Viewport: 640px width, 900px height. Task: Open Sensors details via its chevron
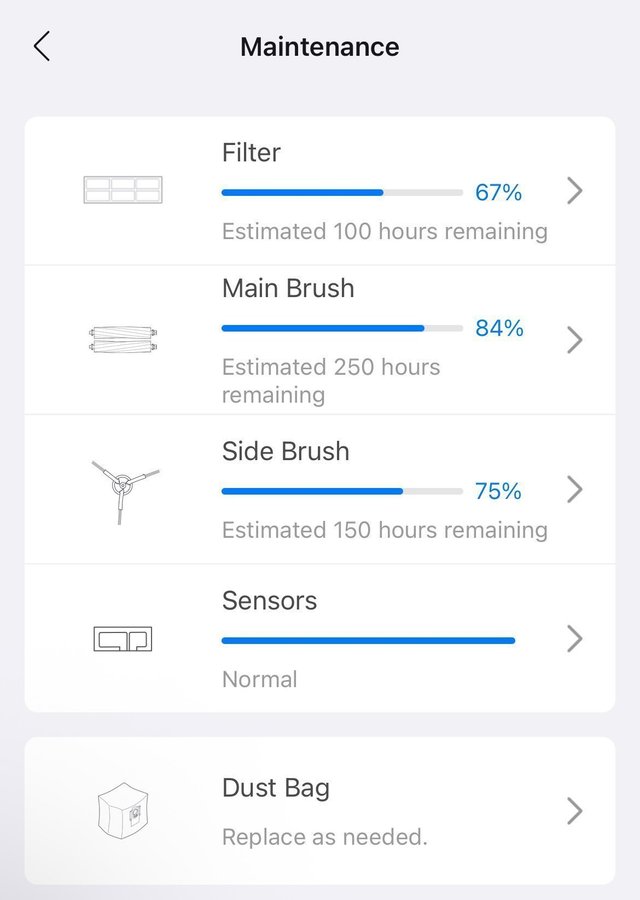tap(574, 639)
